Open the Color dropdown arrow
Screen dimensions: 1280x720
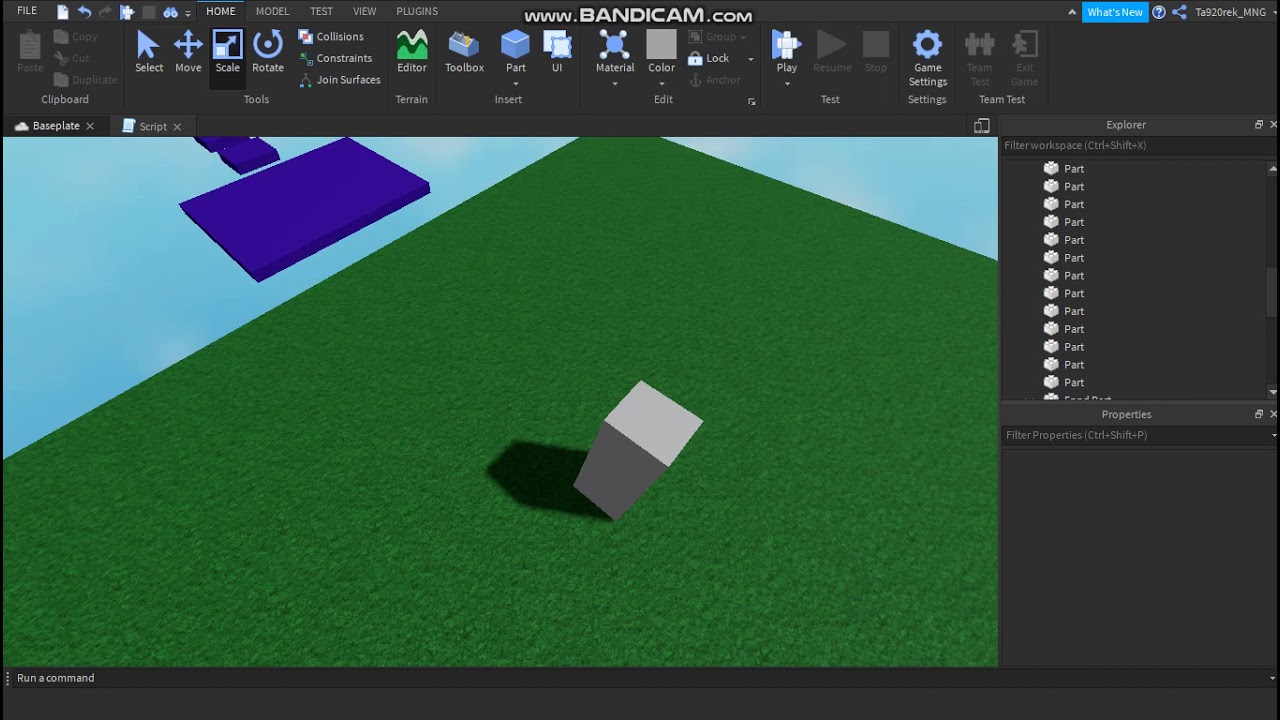(x=662, y=84)
